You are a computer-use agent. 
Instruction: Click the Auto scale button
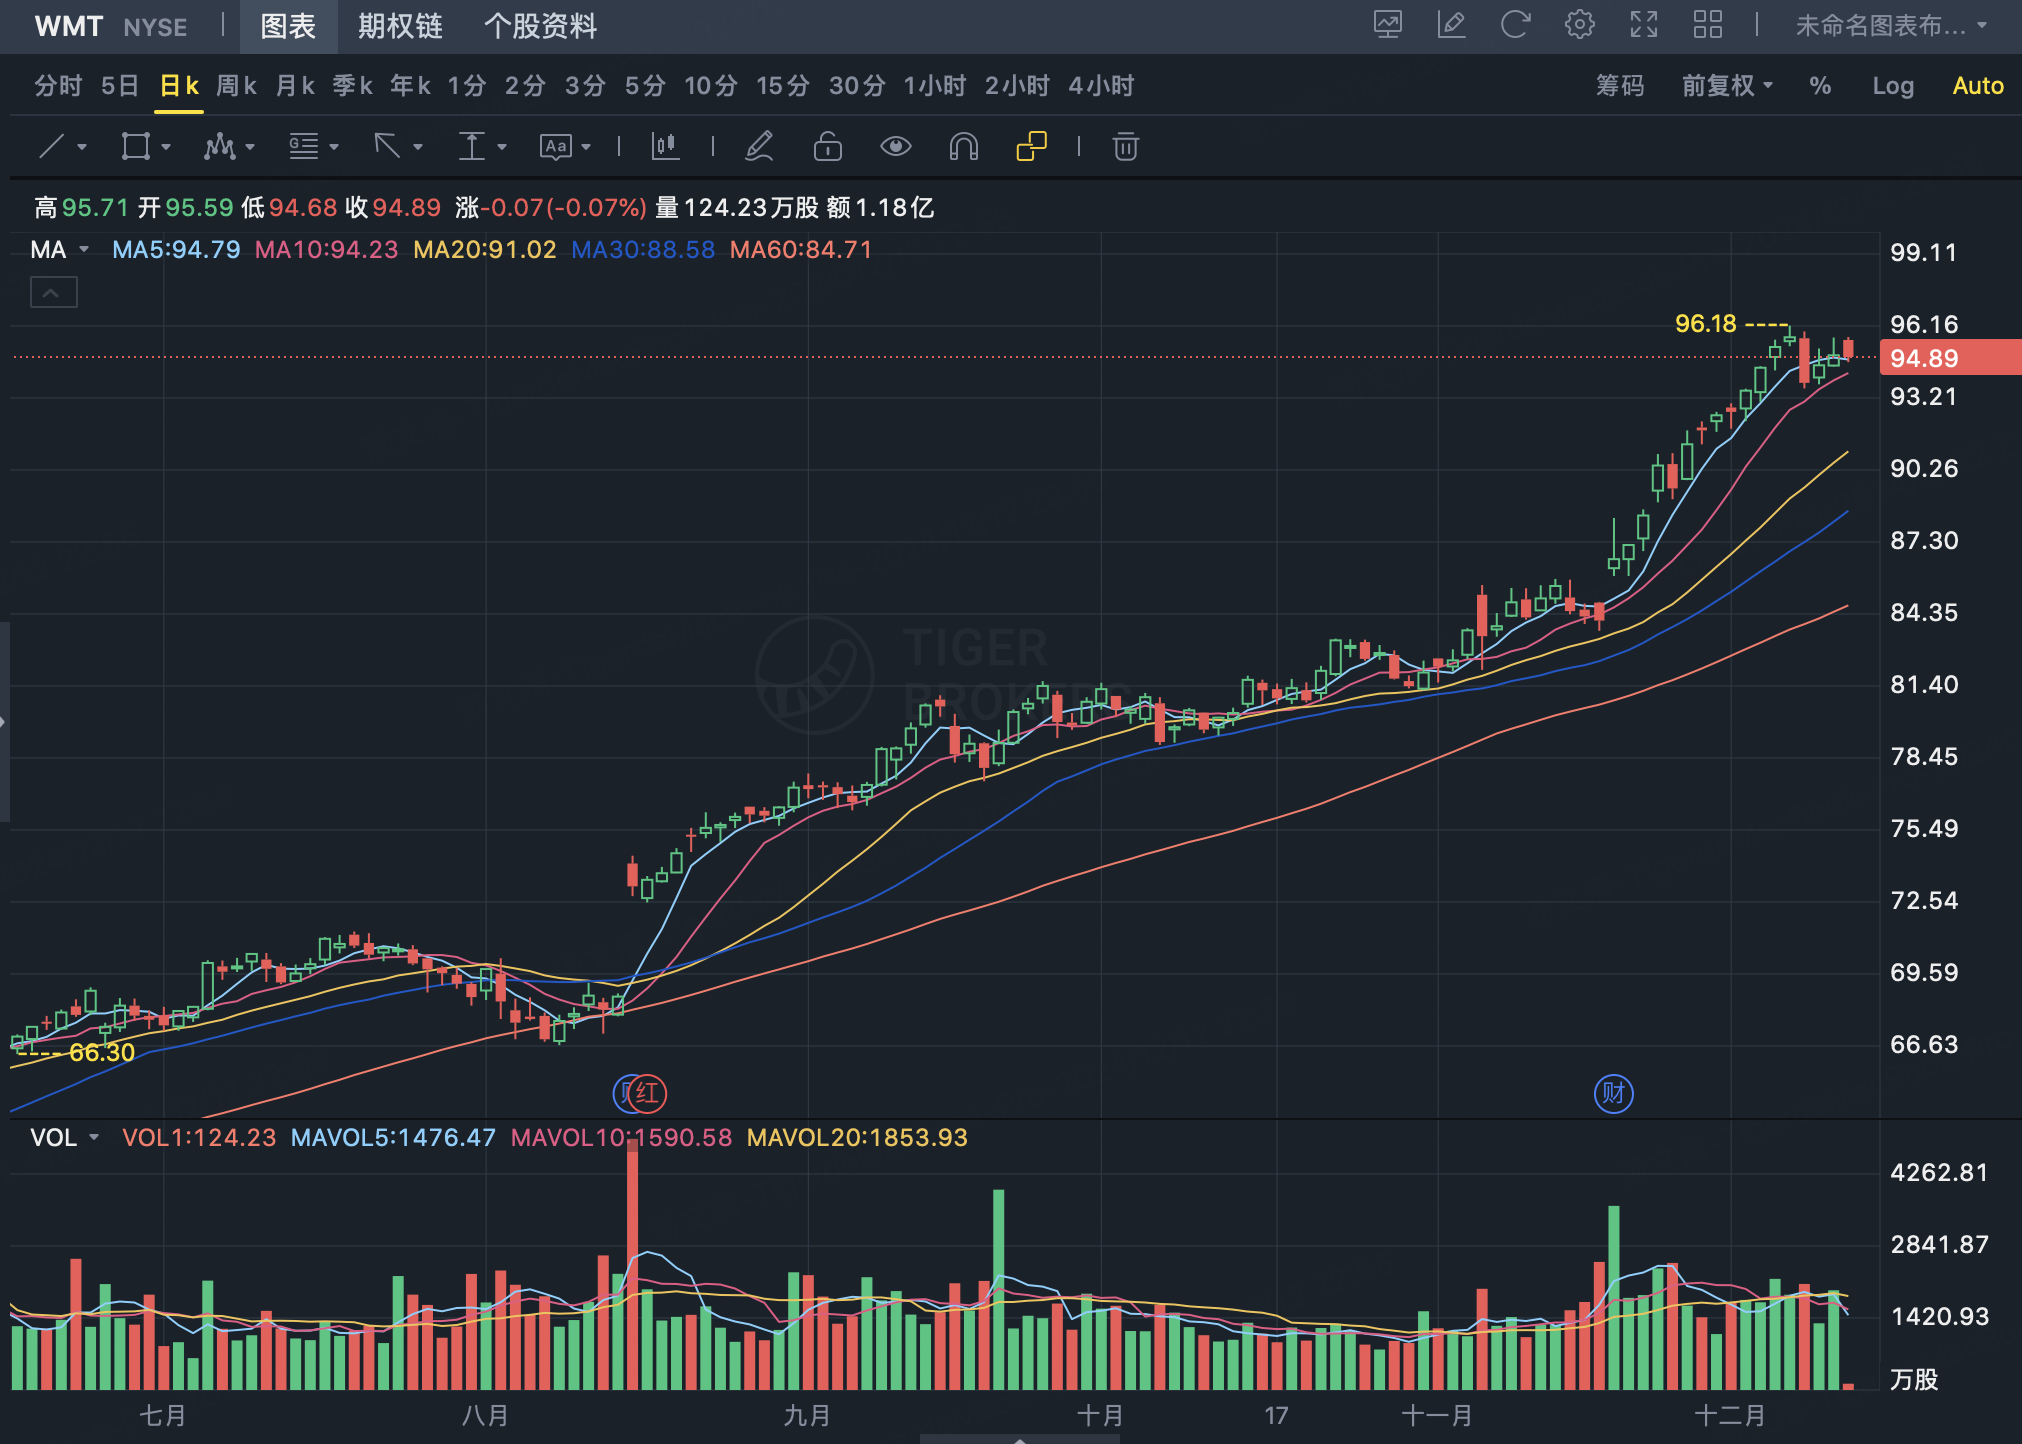pos(1977,86)
